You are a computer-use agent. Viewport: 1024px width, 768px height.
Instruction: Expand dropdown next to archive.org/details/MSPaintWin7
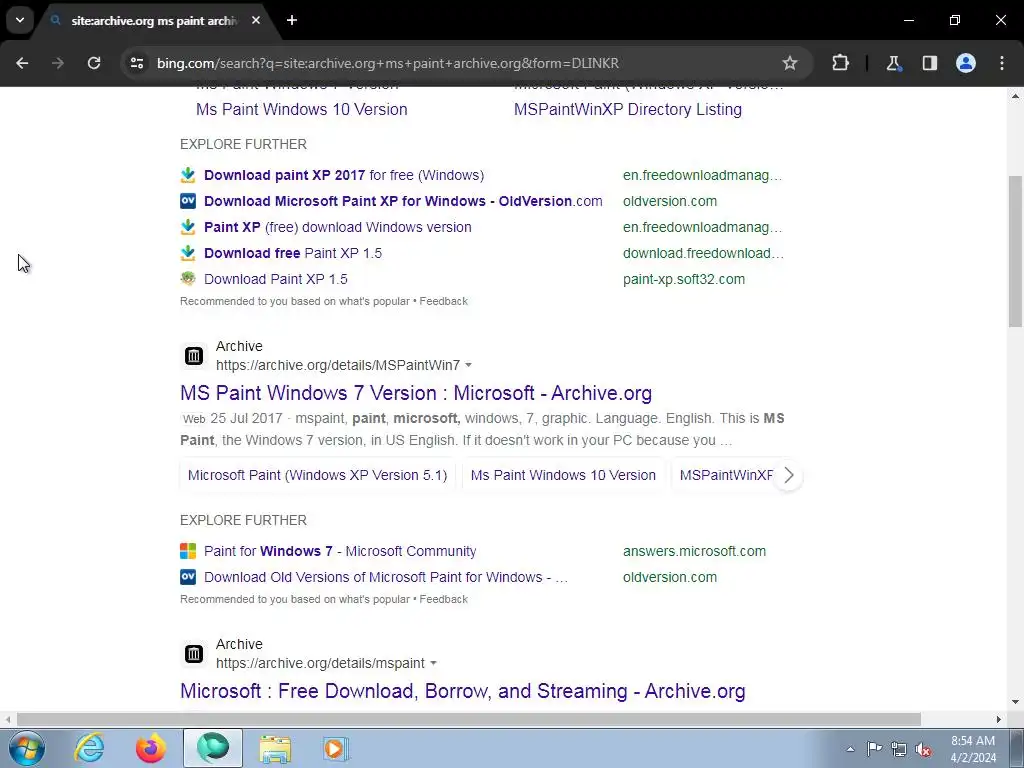click(x=468, y=365)
